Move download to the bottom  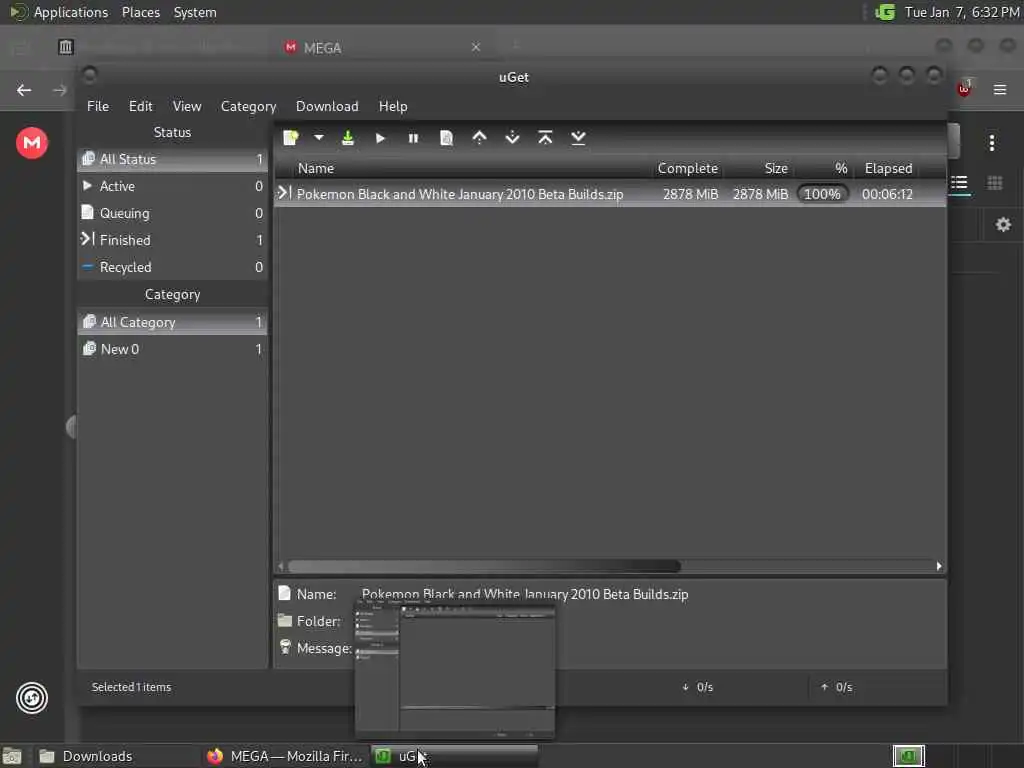click(578, 138)
